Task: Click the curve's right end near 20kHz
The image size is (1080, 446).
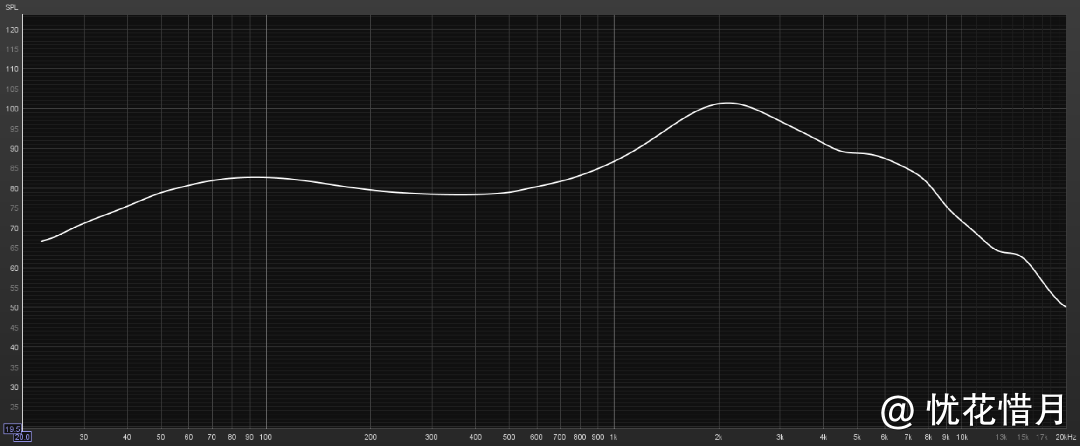Action: (x=1064, y=306)
